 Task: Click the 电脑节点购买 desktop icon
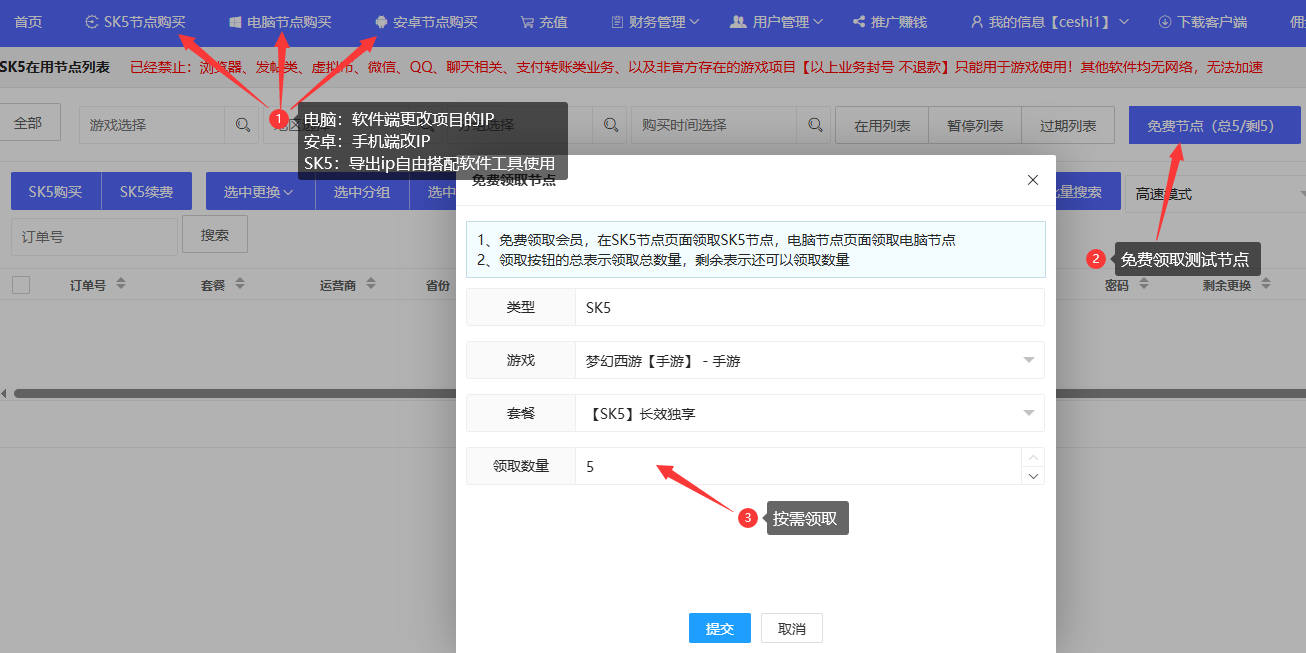point(234,20)
